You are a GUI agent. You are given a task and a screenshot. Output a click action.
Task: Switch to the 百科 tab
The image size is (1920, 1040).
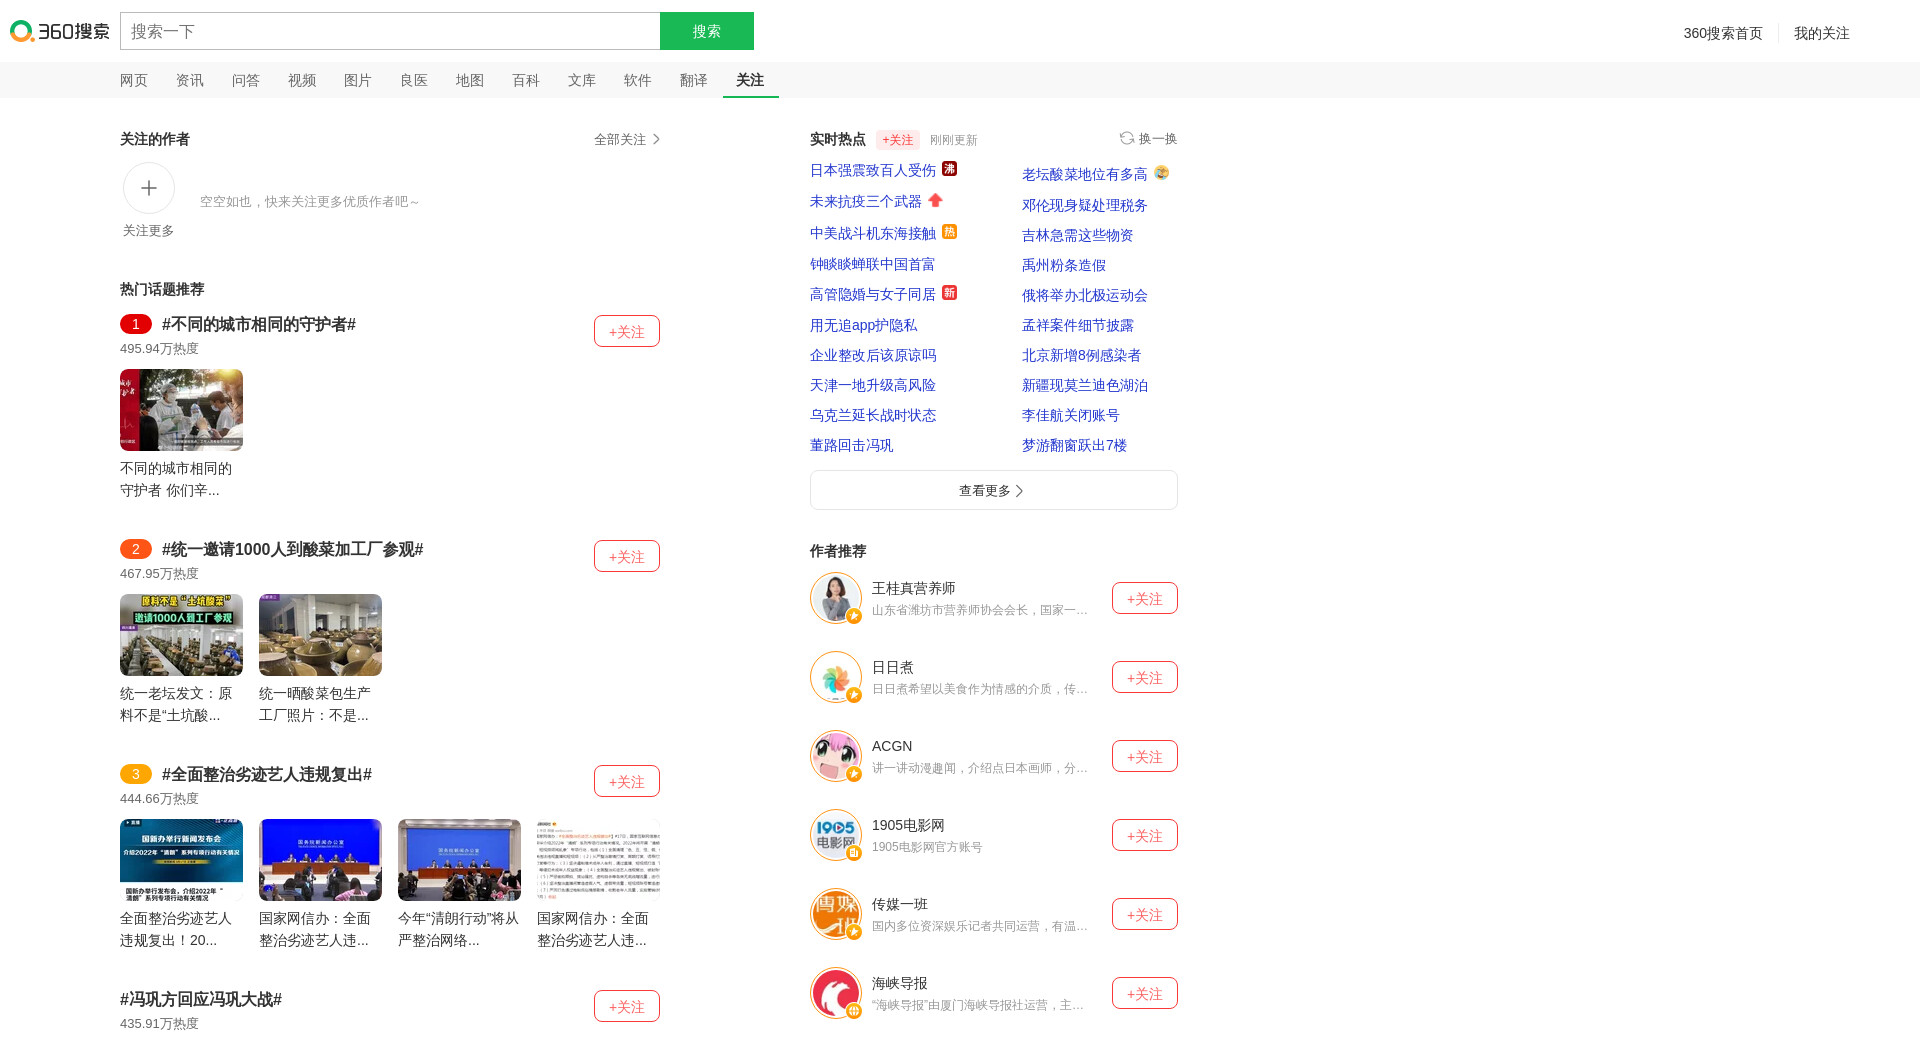point(525,80)
